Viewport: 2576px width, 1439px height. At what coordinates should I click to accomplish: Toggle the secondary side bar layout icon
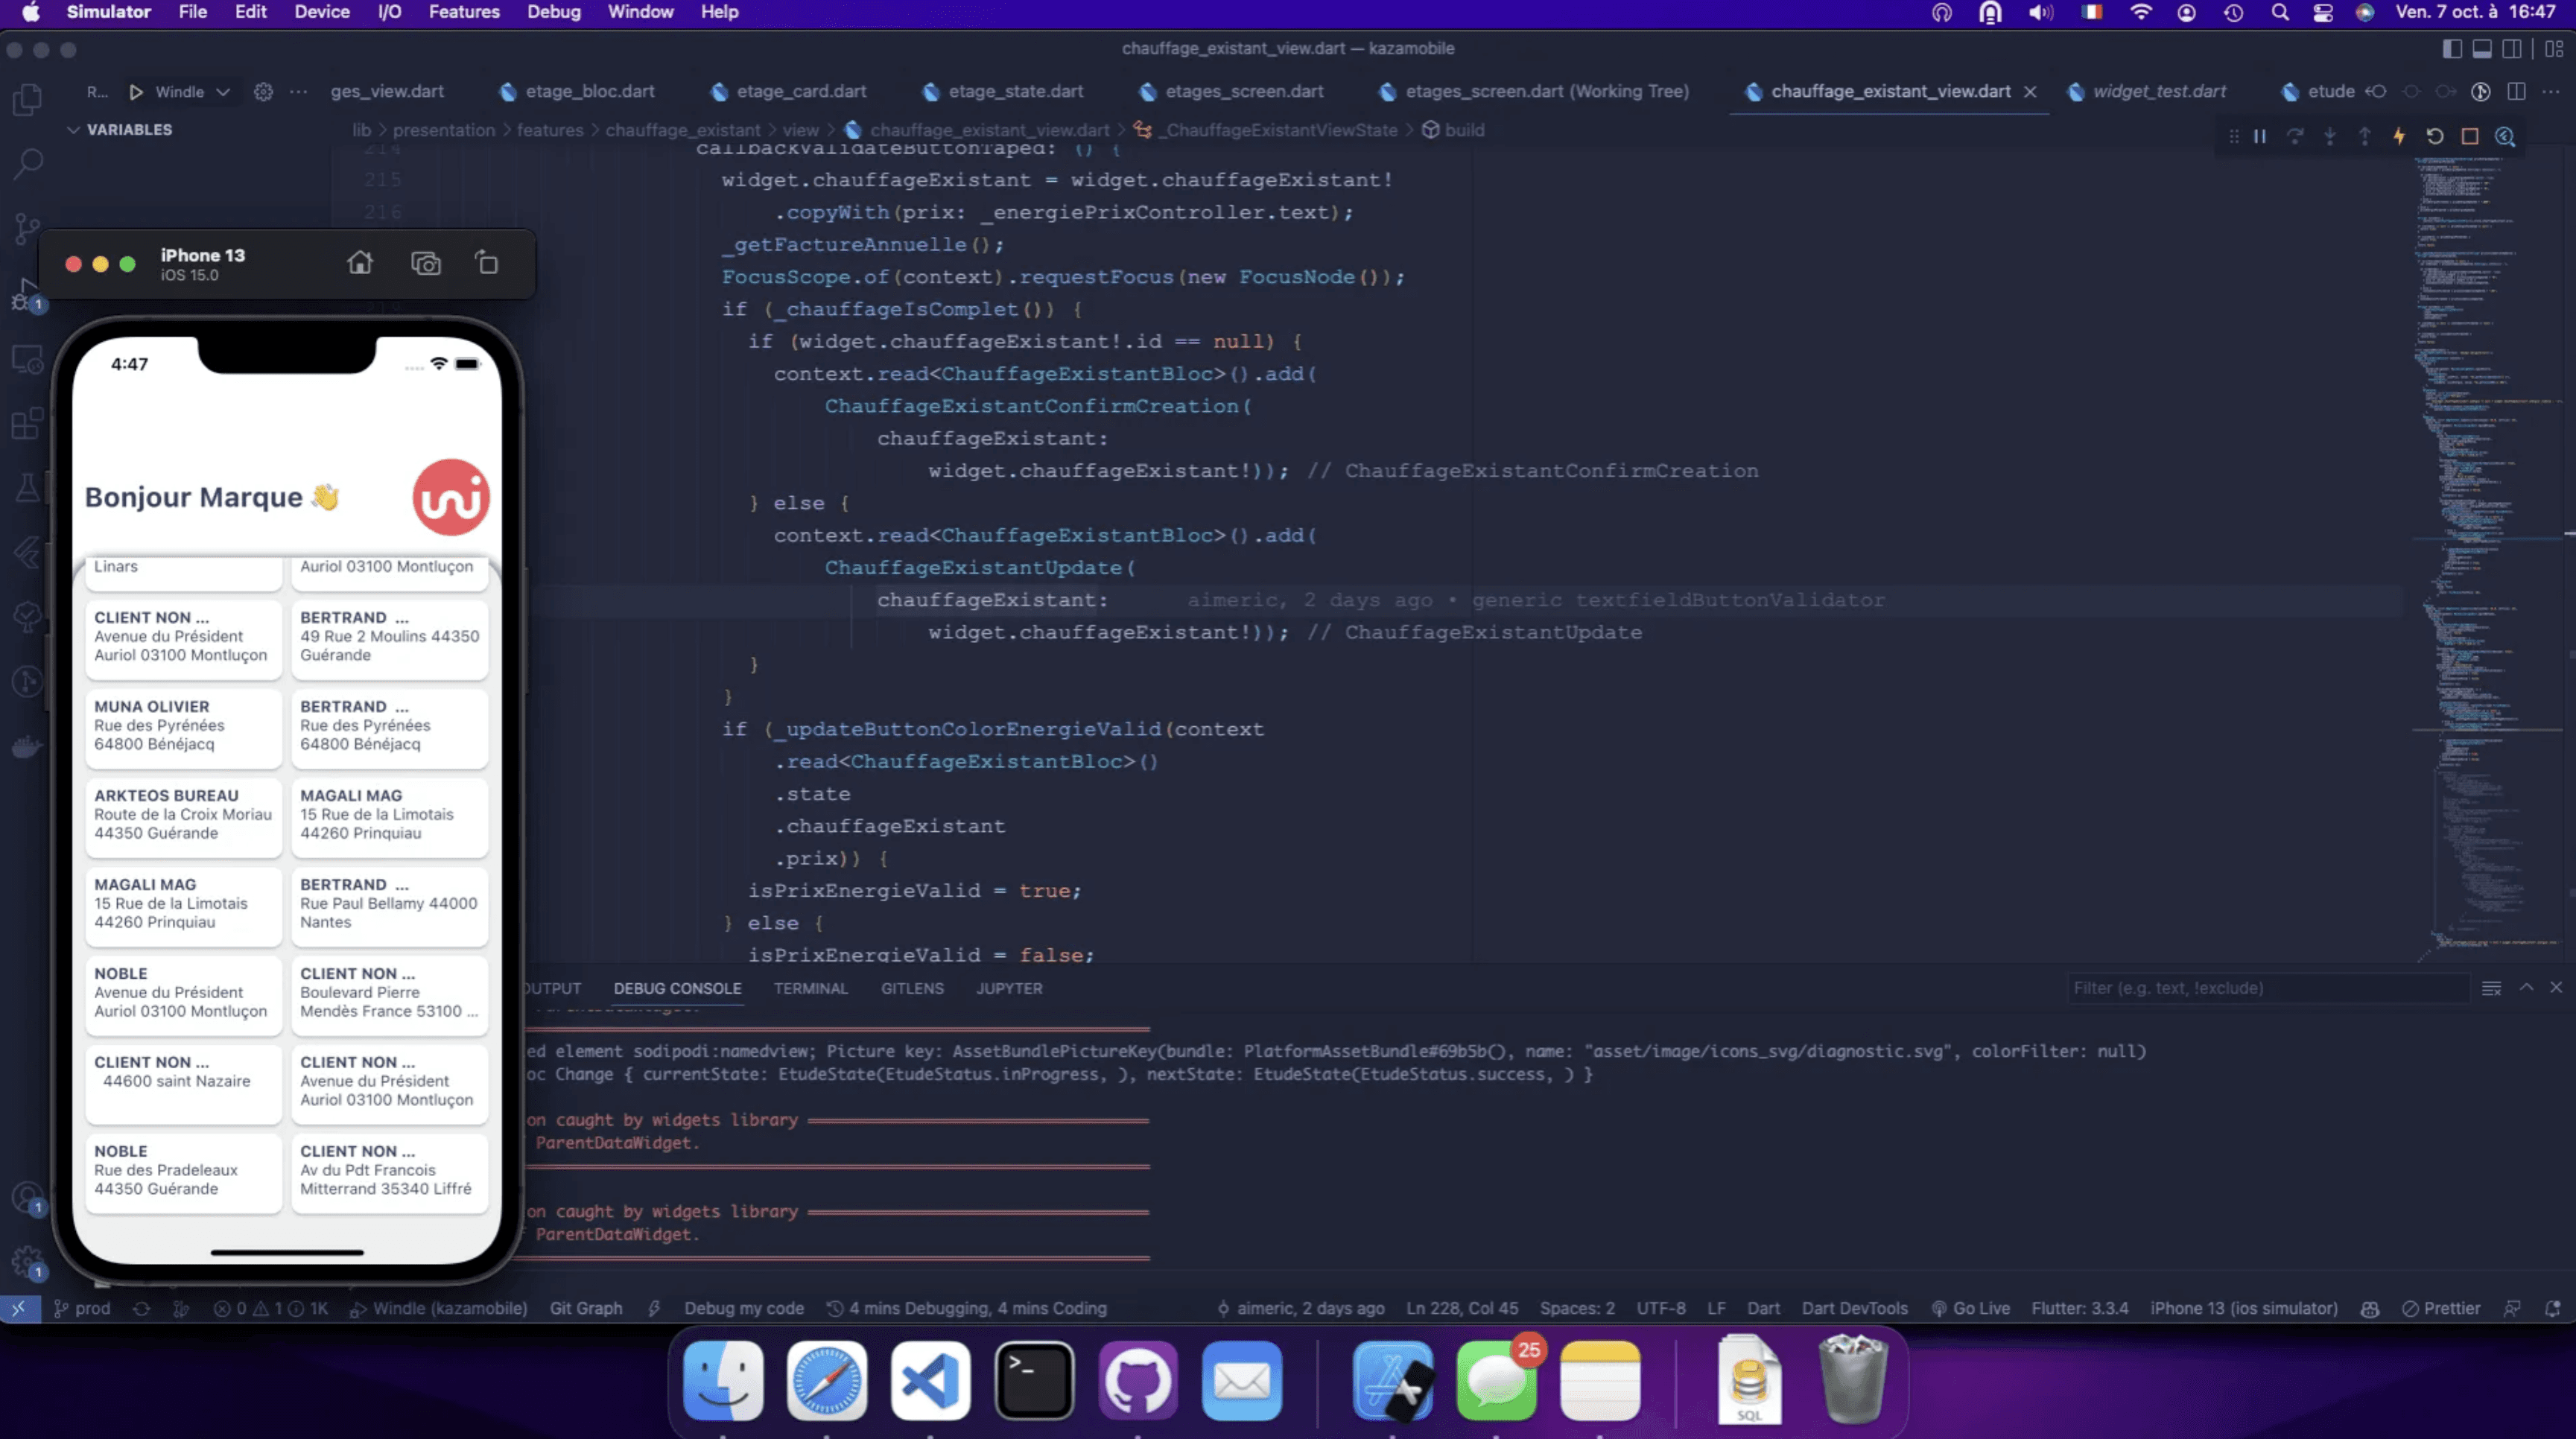coord(2512,48)
